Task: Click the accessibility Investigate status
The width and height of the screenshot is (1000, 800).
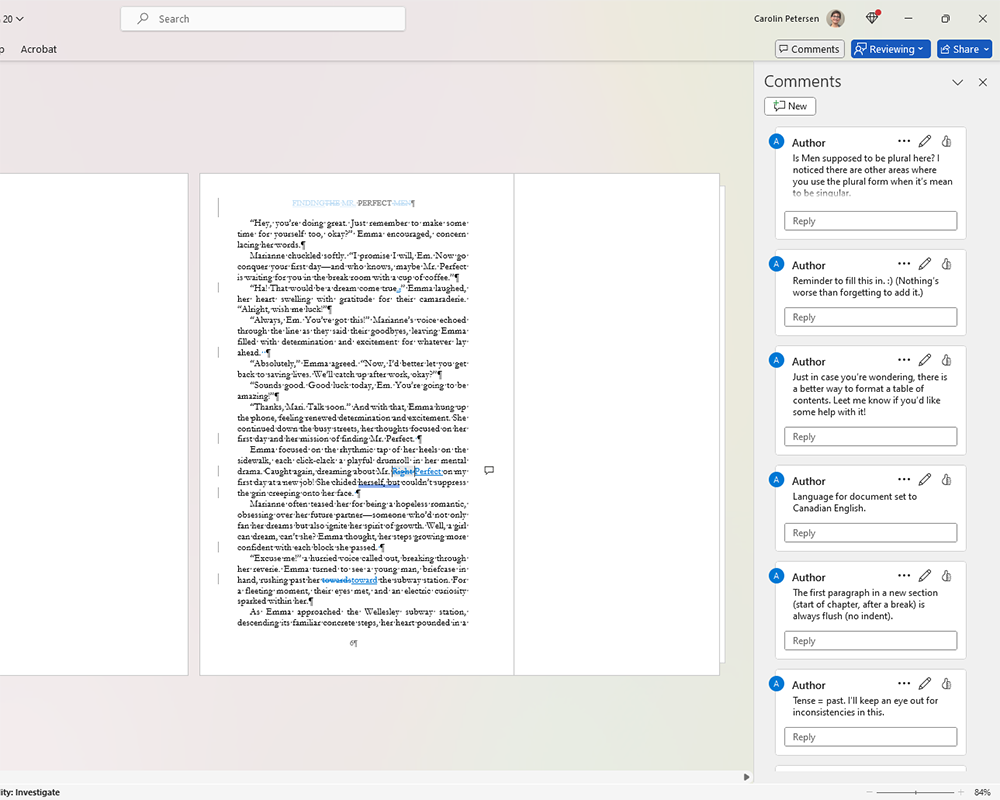Action: [x=30, y=792]
